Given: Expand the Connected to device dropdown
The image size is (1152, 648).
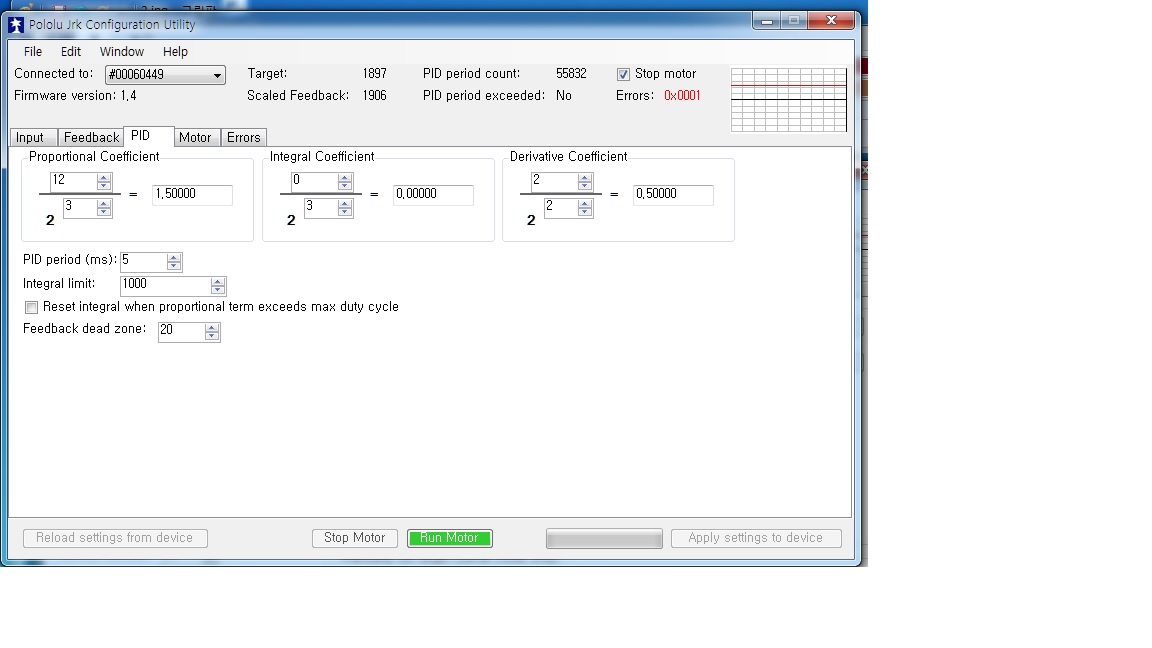Looking at the screenshot, I should [217, 75].
